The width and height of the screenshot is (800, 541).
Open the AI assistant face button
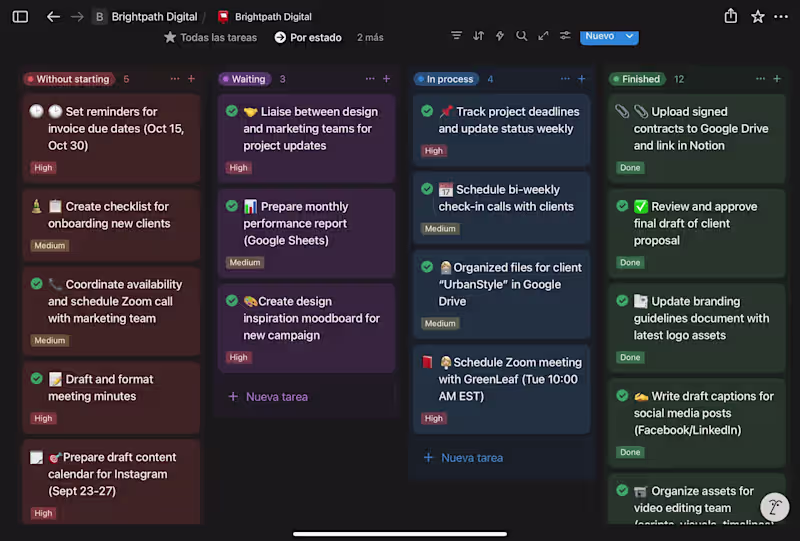pos(774,507)
